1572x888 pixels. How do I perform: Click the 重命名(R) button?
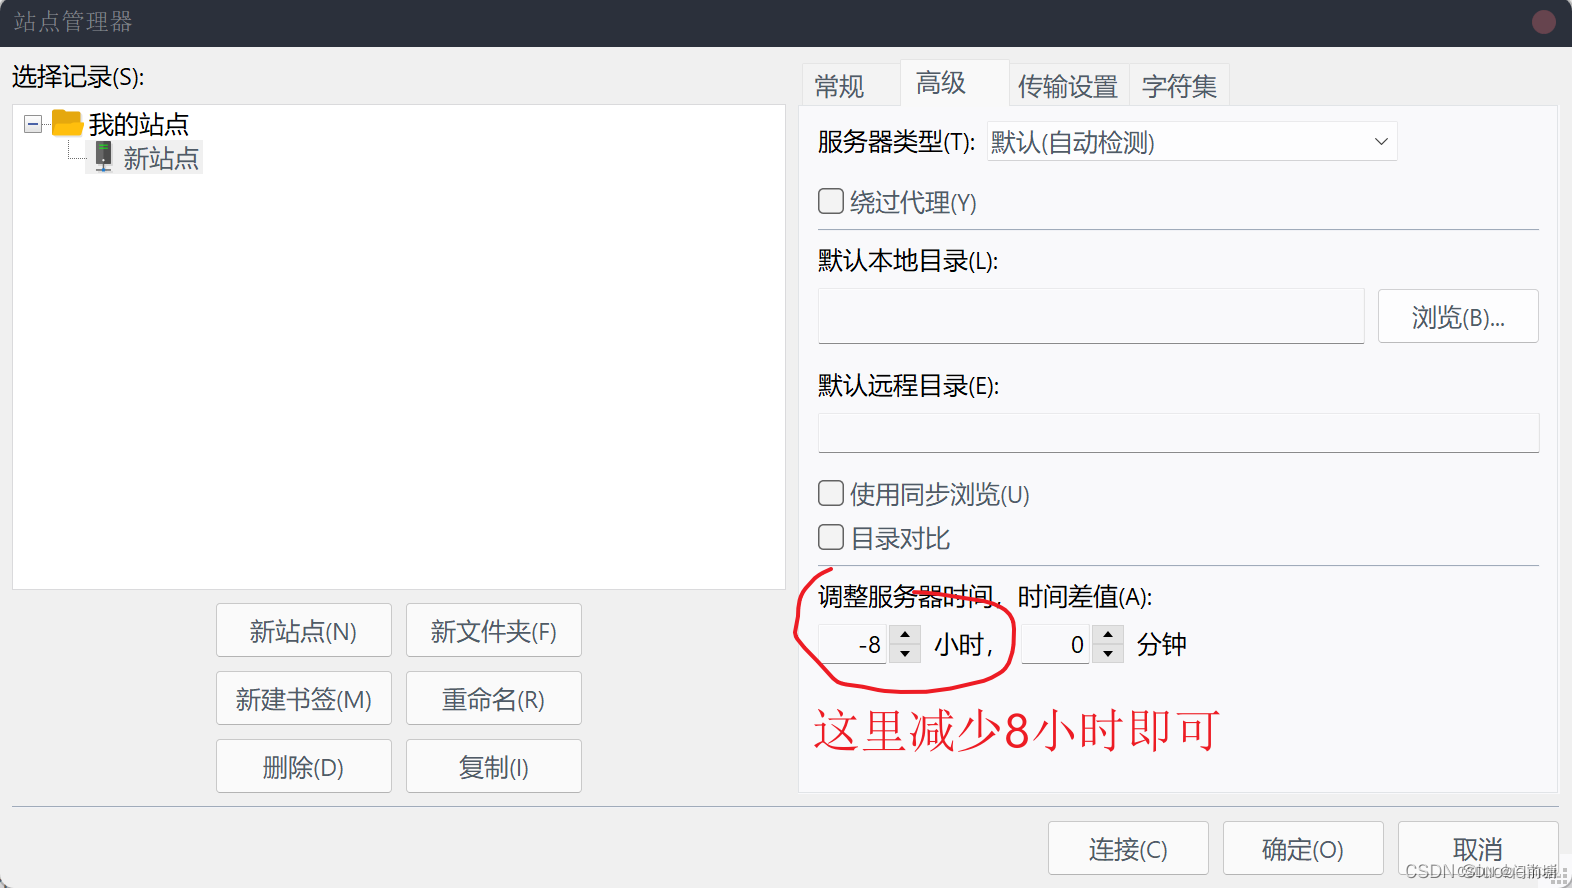pos(494,699)
